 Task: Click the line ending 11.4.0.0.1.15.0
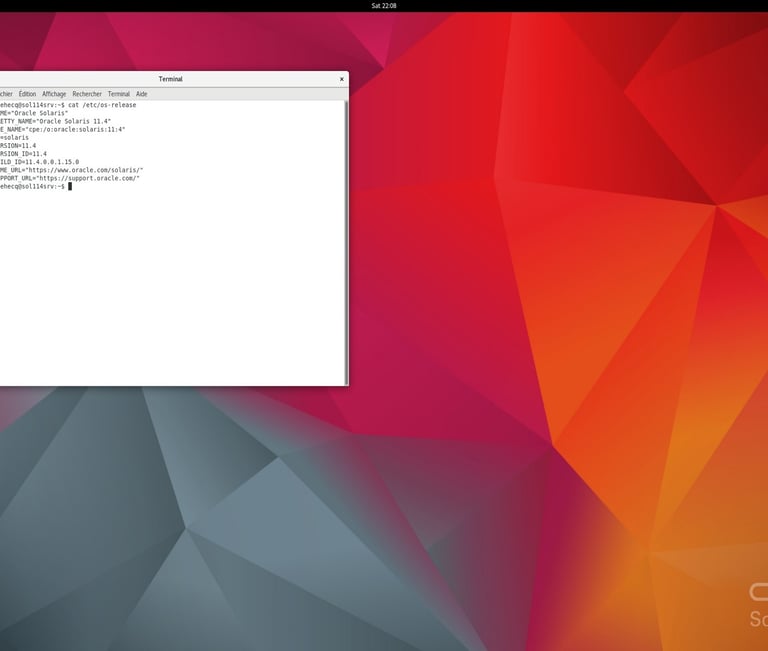(39, 162)
